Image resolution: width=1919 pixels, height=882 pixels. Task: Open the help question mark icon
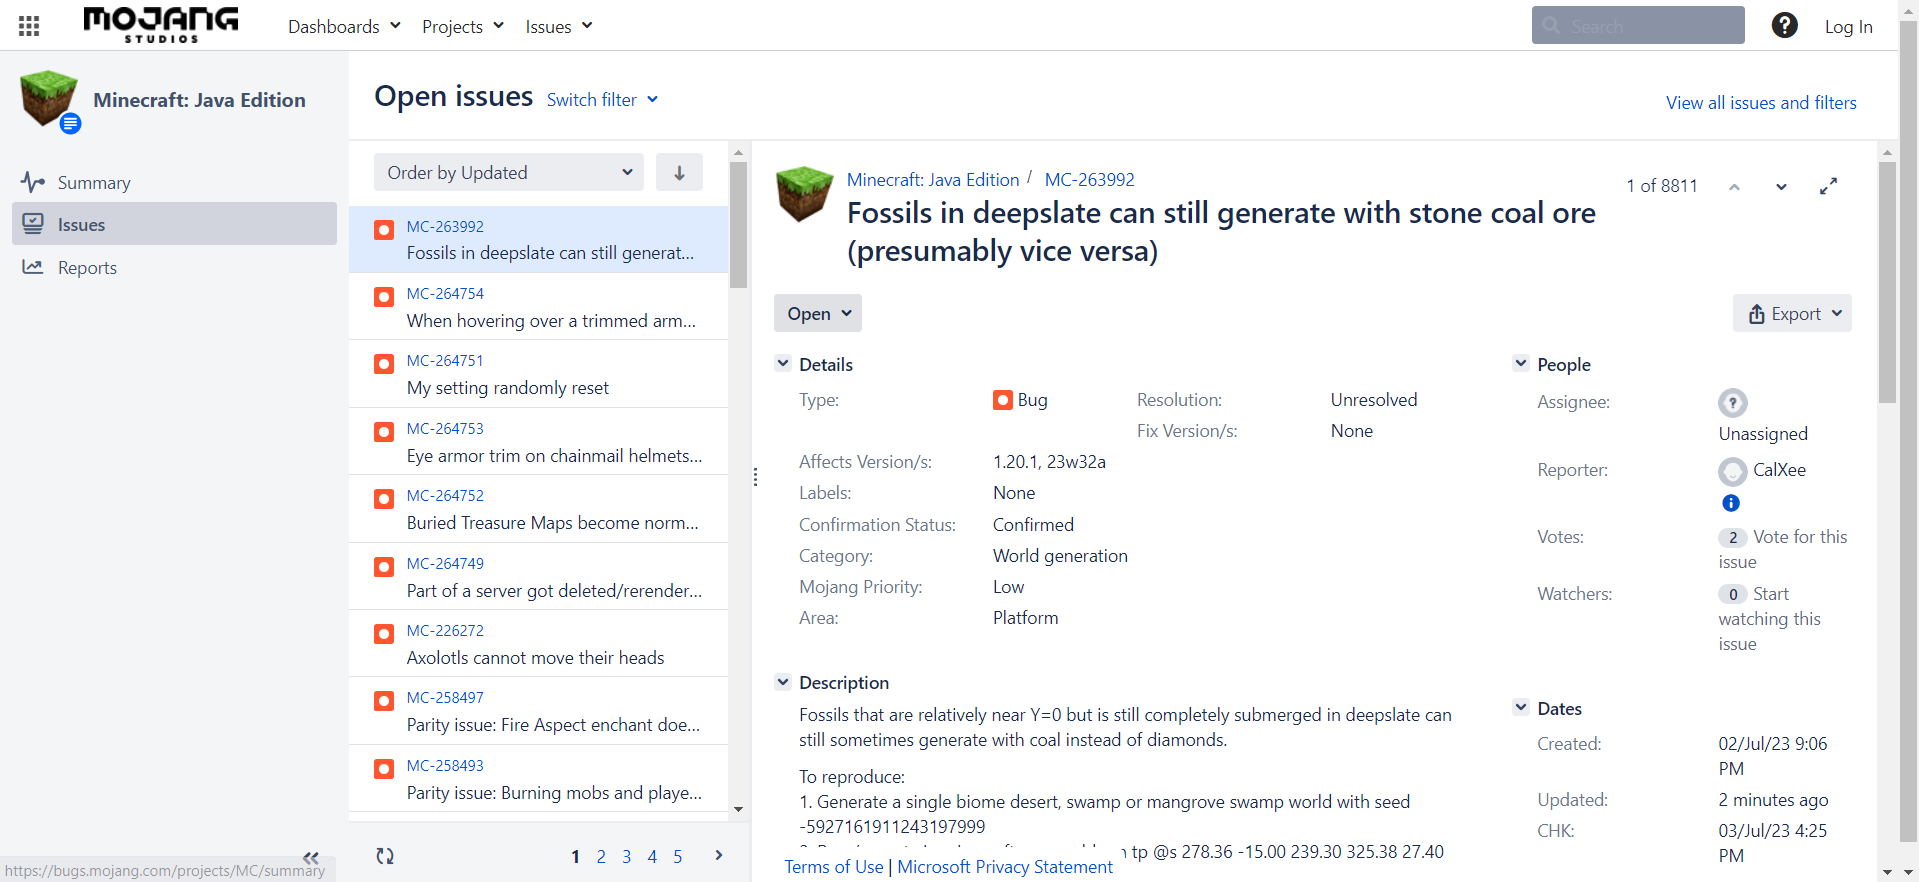(x=1784, y=25)
